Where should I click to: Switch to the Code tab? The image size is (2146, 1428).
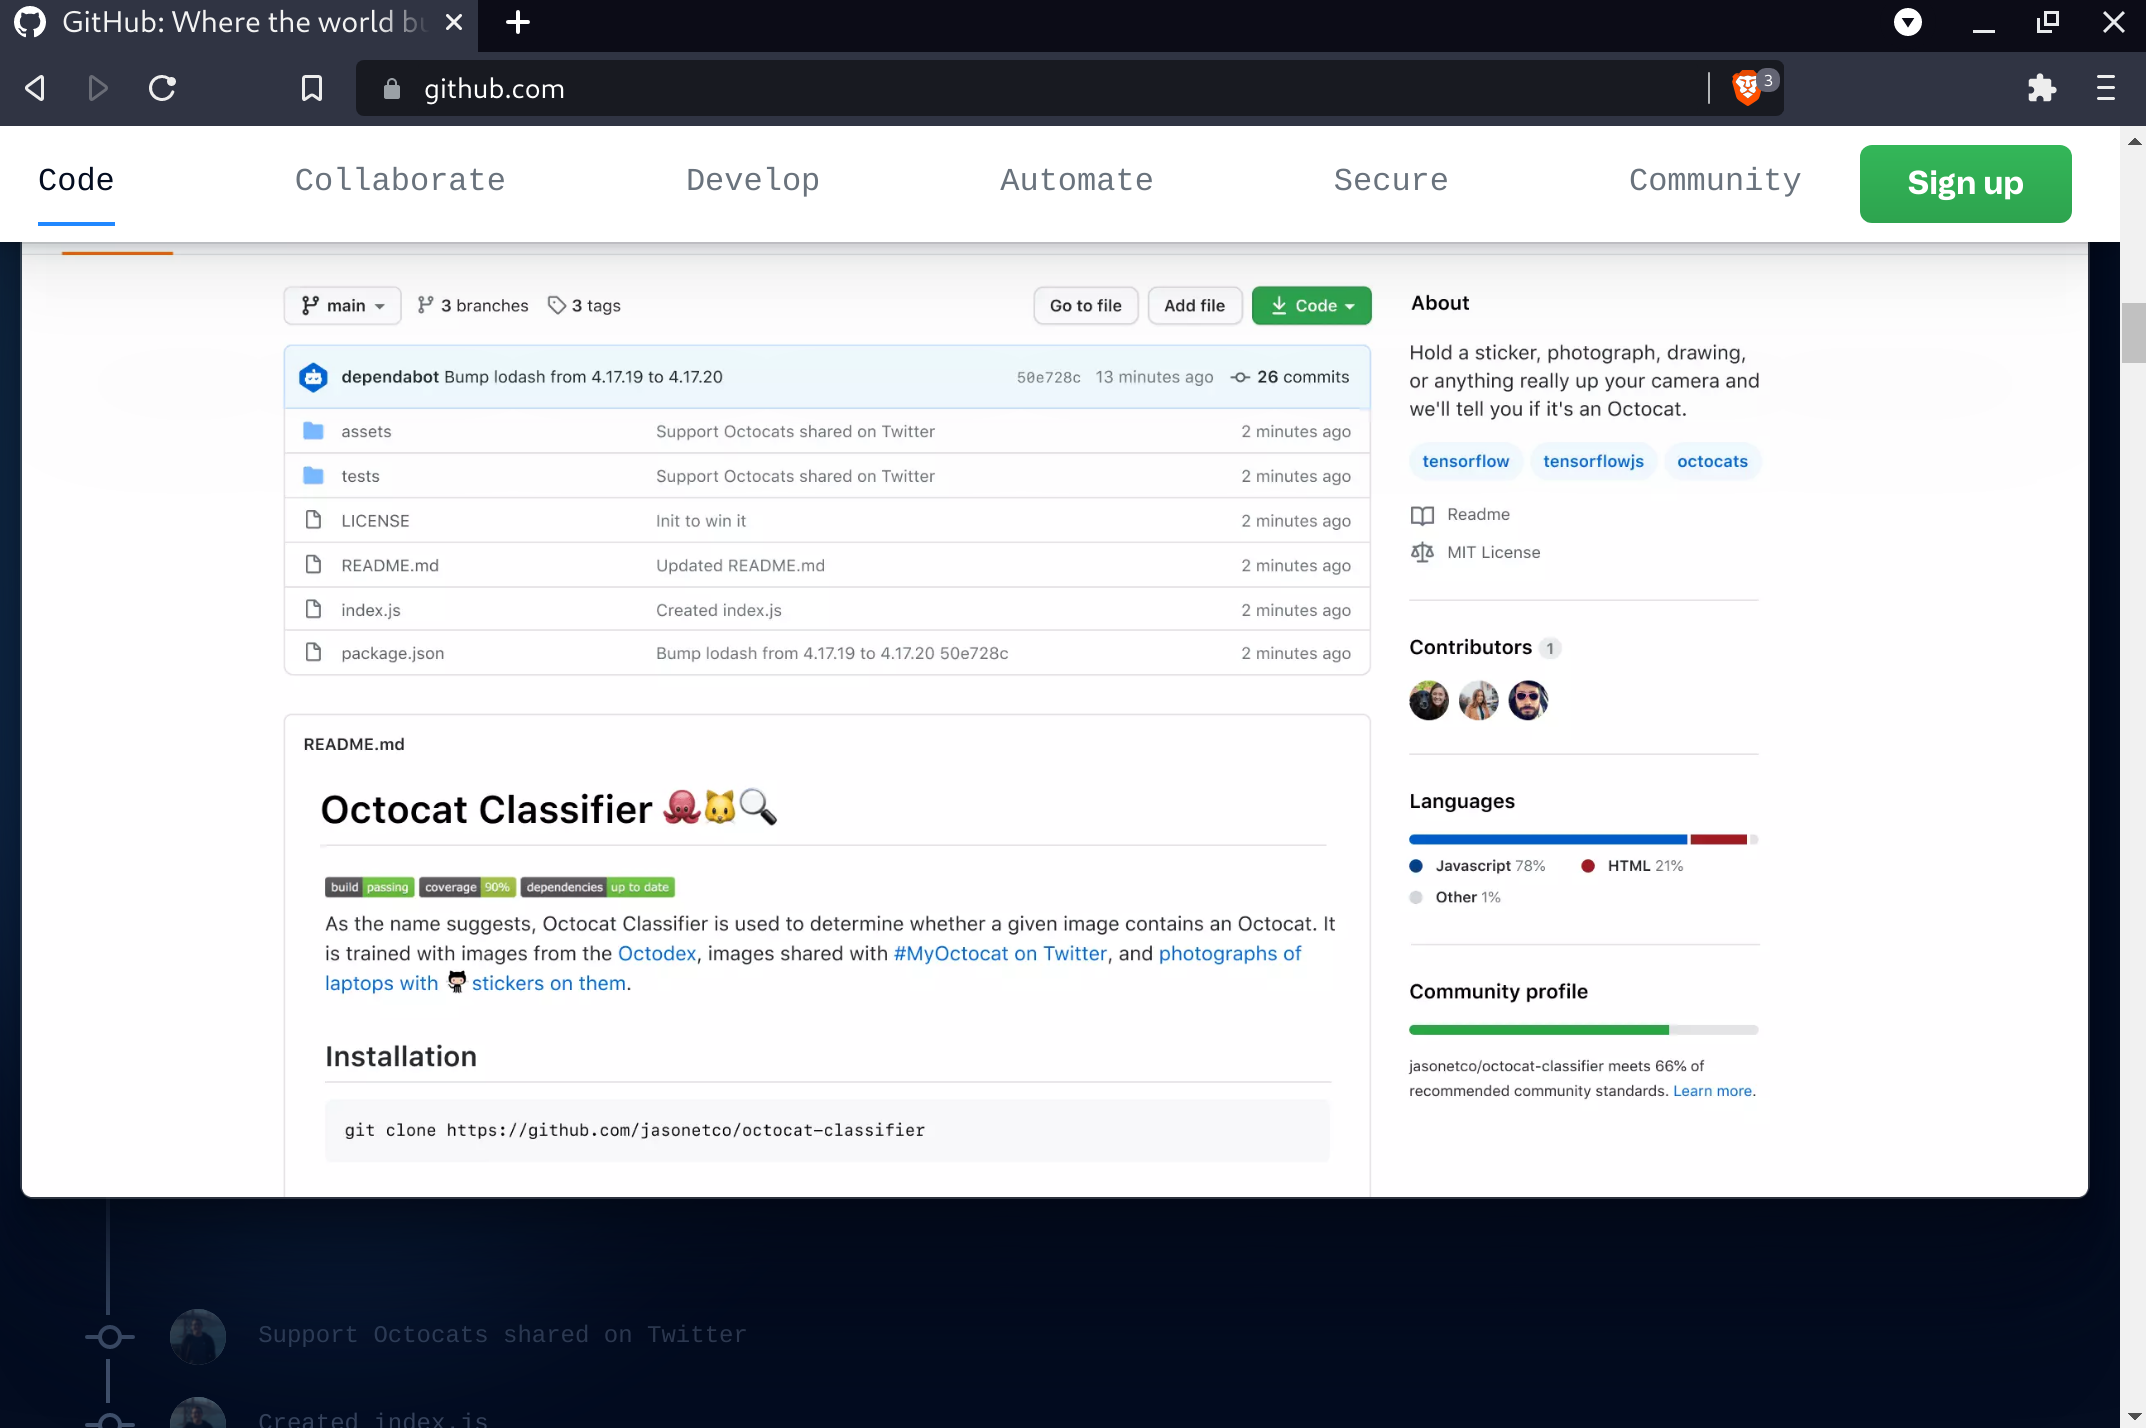(x=75, y=181)
